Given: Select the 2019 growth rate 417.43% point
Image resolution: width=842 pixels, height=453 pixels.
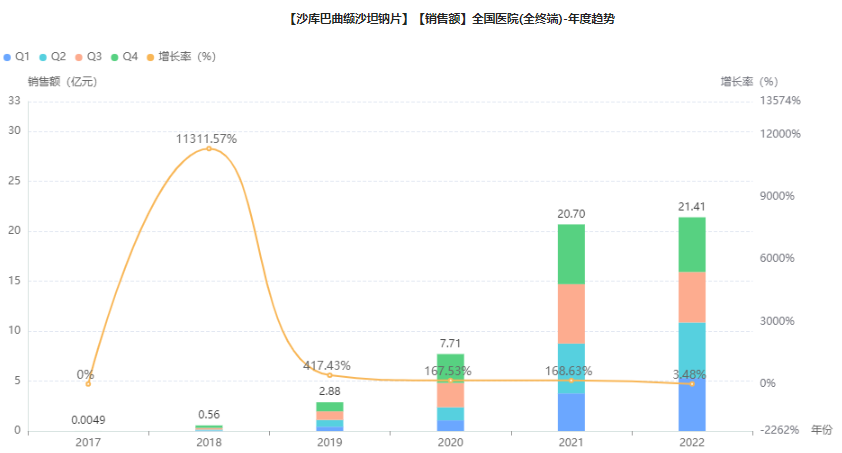Looking at the screenshot, I should (x=330, y=375).
